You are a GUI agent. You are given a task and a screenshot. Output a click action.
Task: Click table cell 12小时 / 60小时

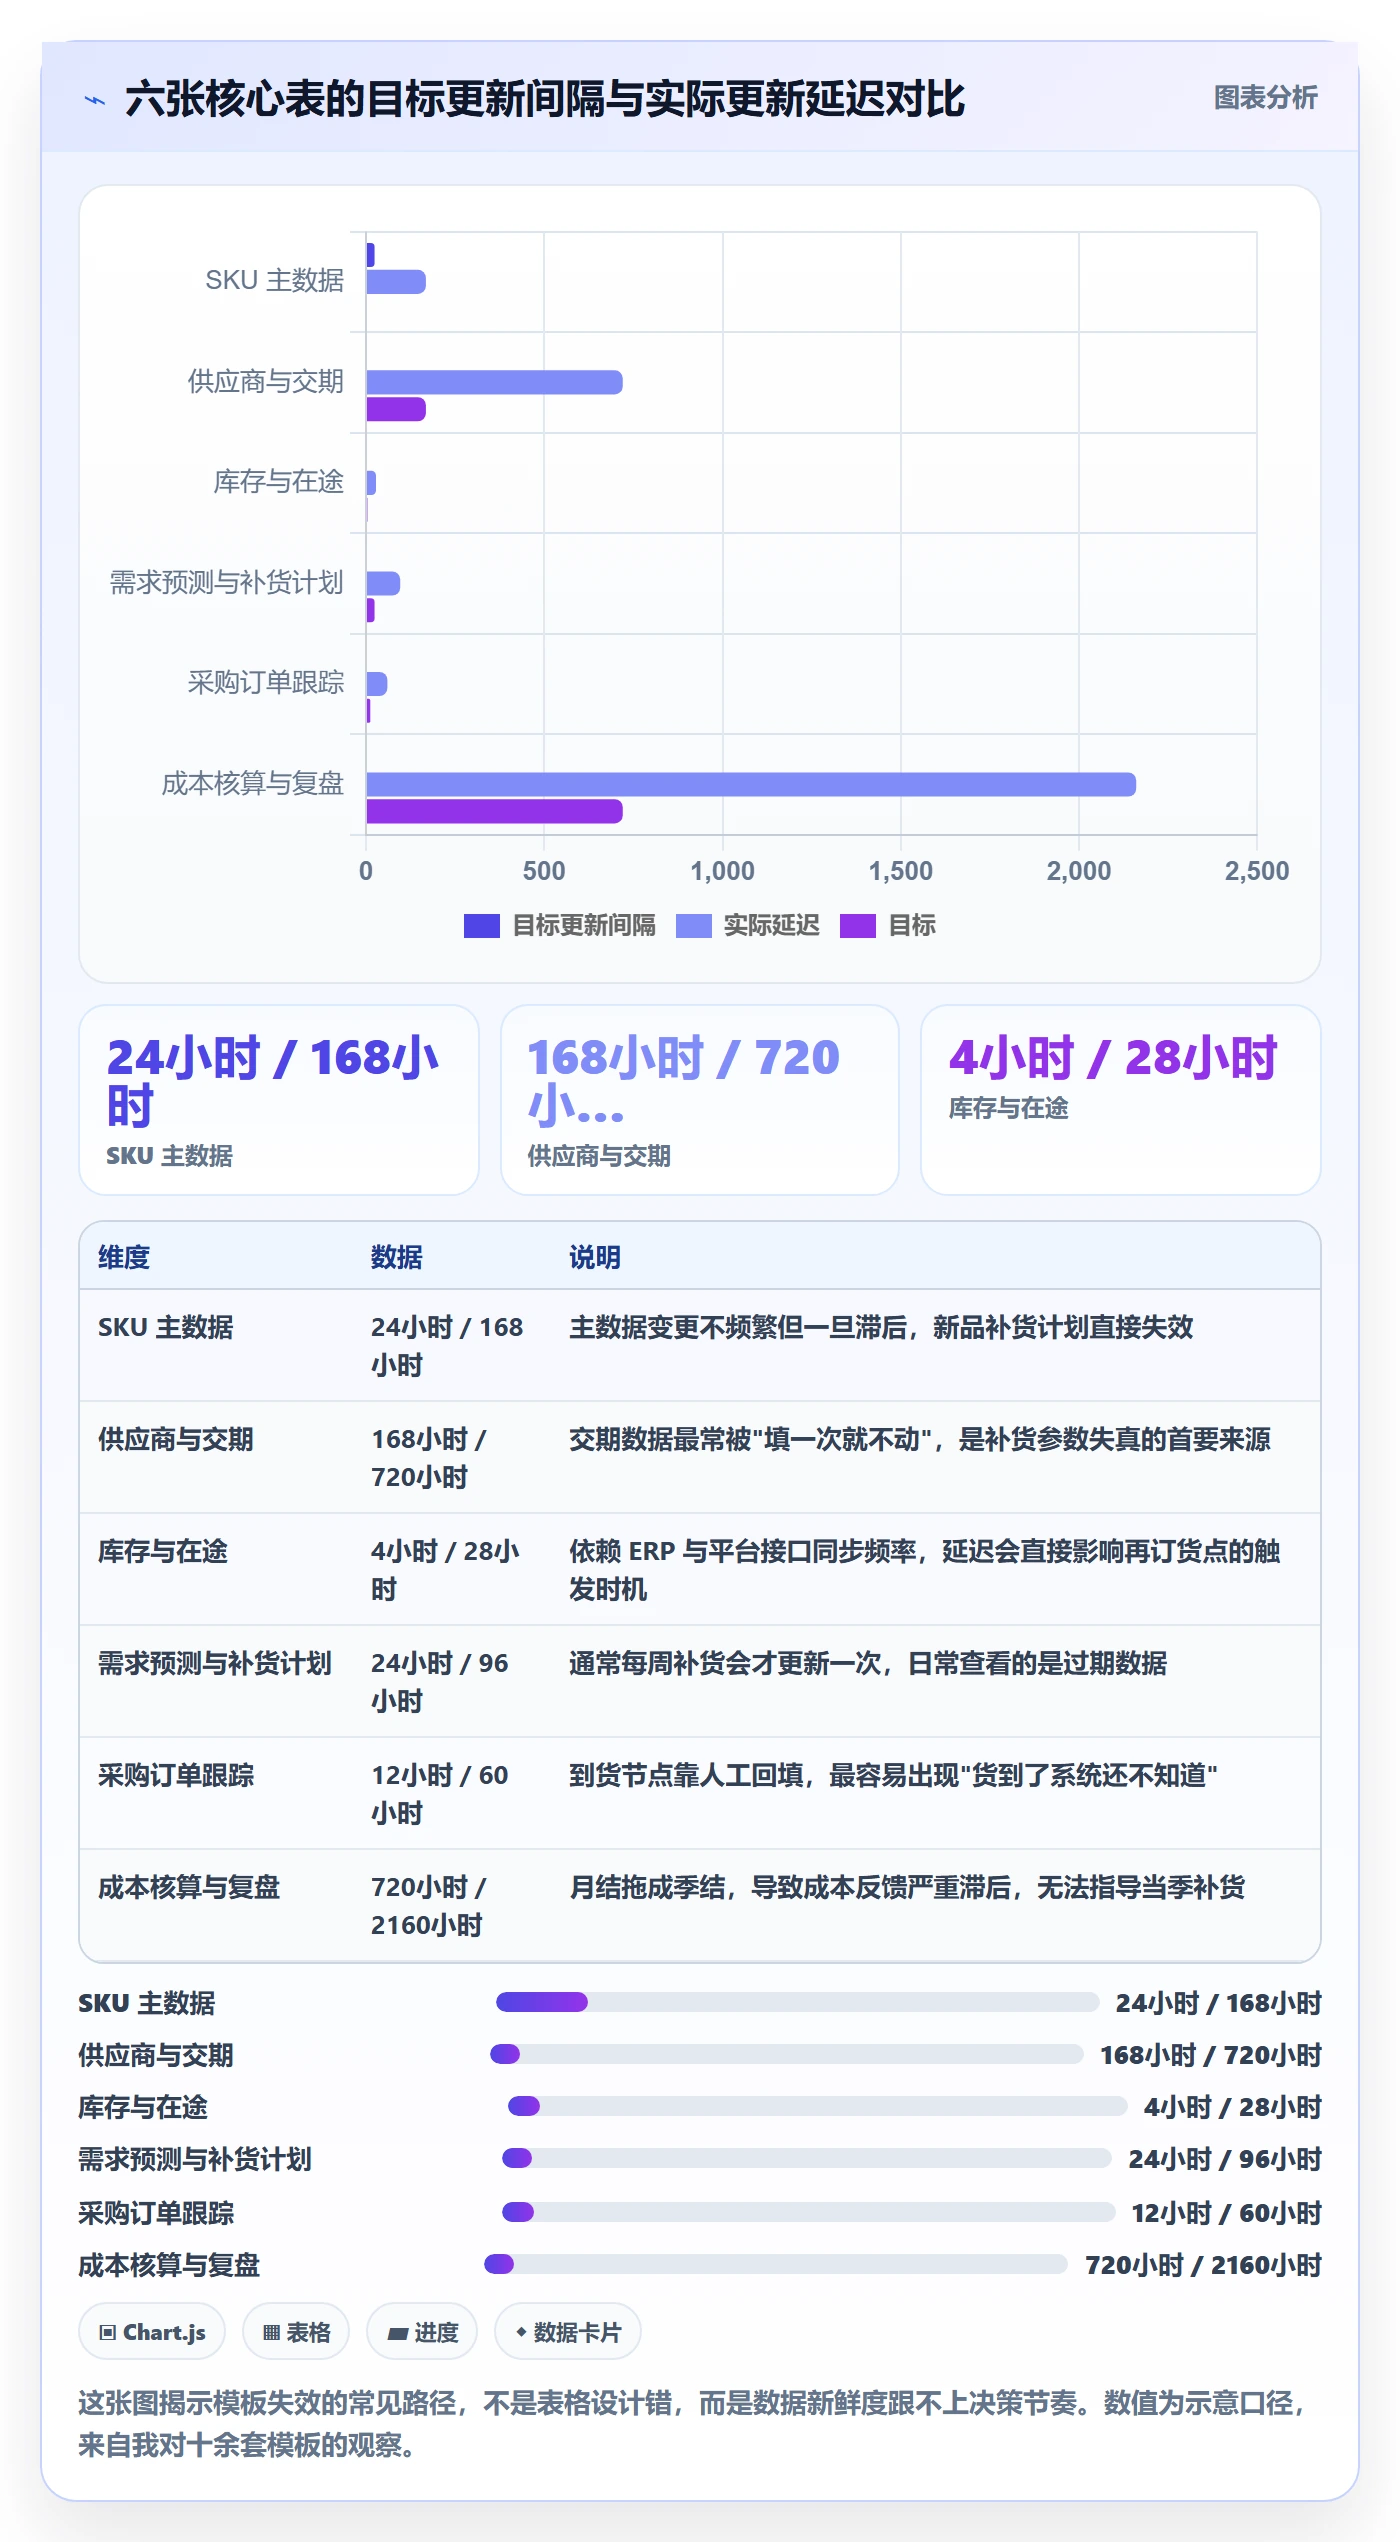[x=440, y=1794]
